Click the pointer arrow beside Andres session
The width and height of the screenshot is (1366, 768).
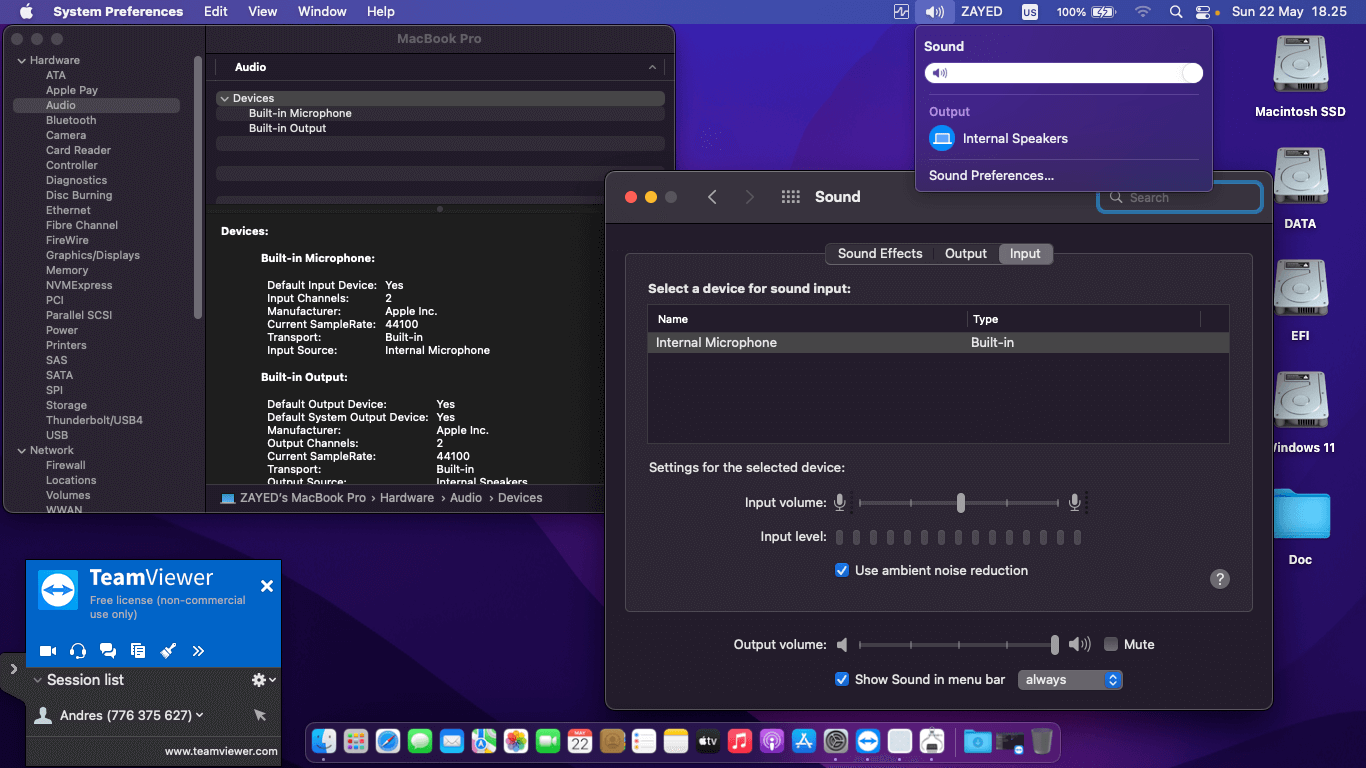click(x=260, y=715)
